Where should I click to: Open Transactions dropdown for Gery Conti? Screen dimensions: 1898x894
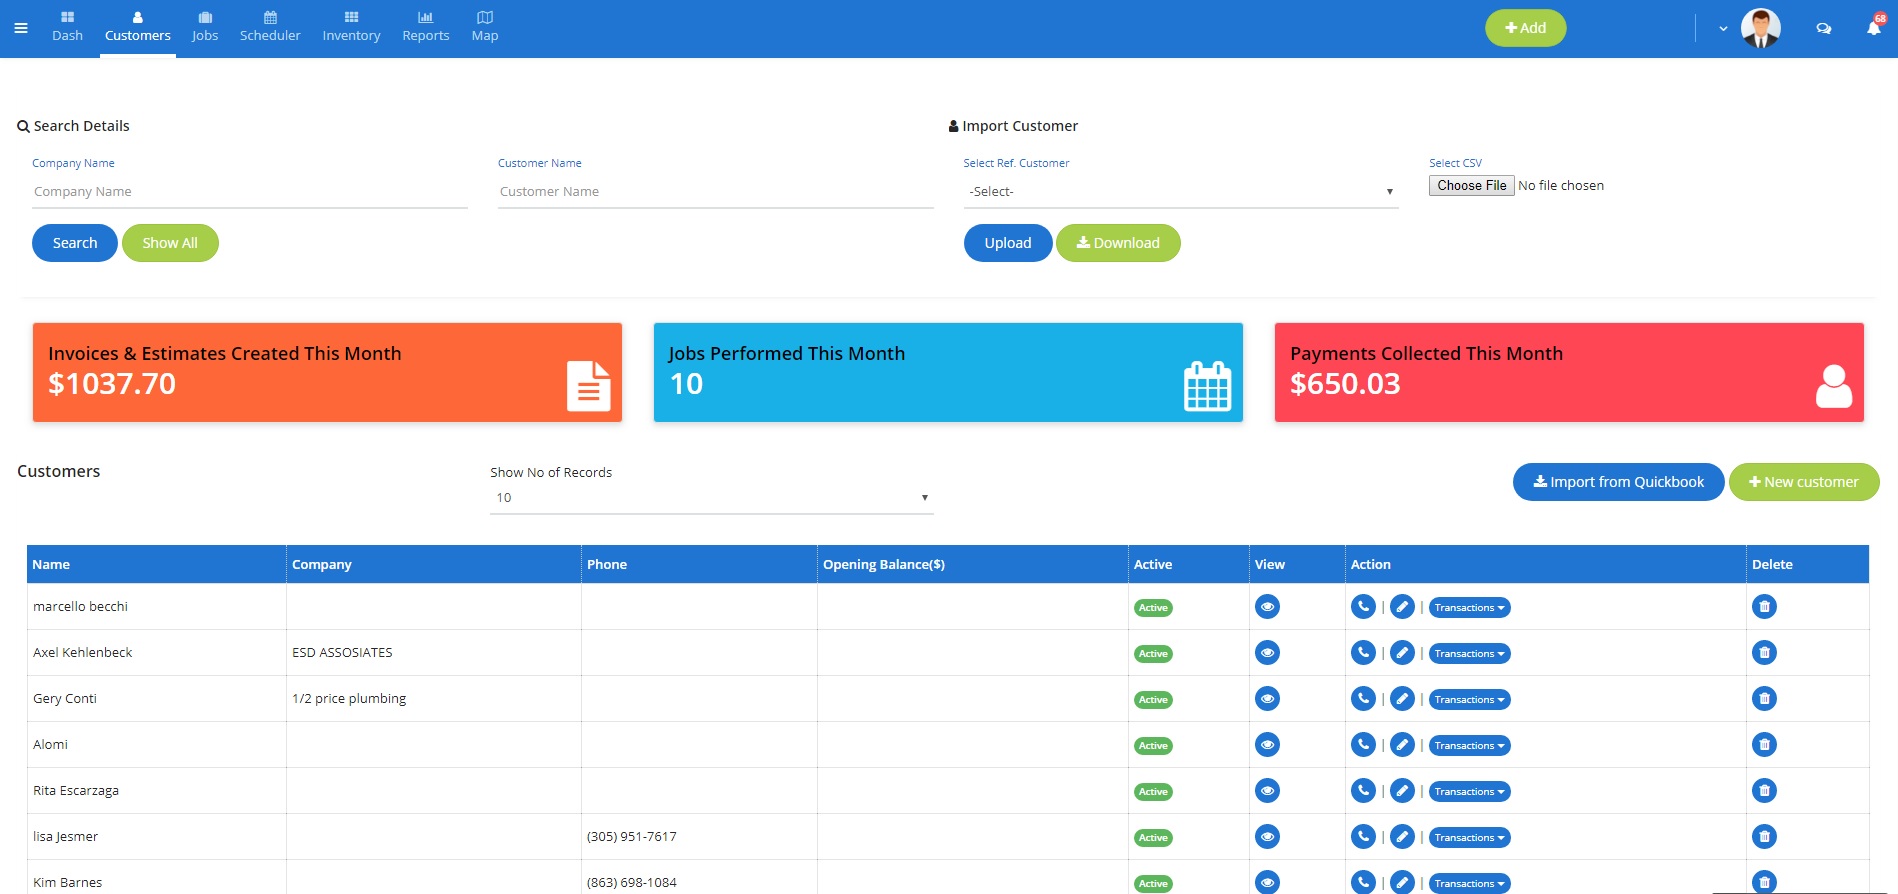1469,700
